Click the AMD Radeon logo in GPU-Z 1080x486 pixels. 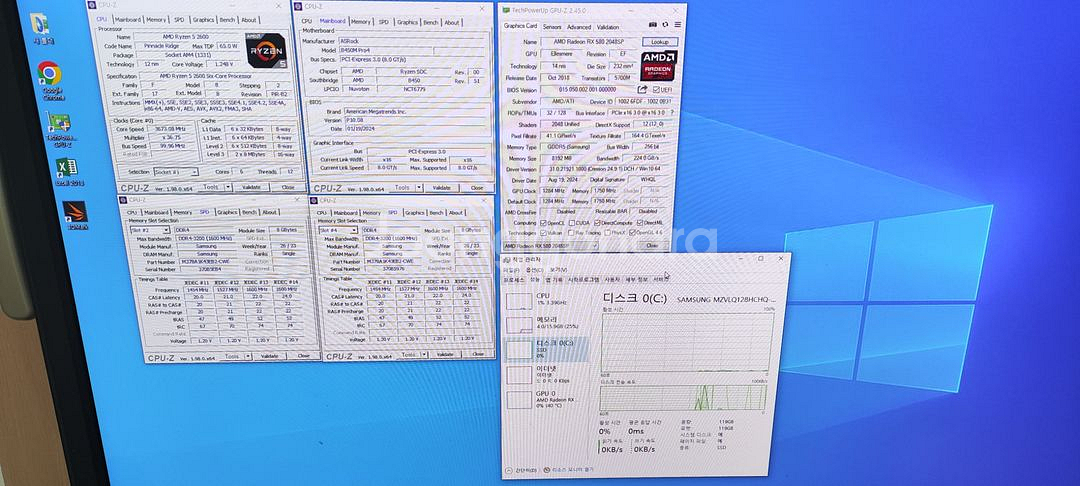[x=659, y=65]
